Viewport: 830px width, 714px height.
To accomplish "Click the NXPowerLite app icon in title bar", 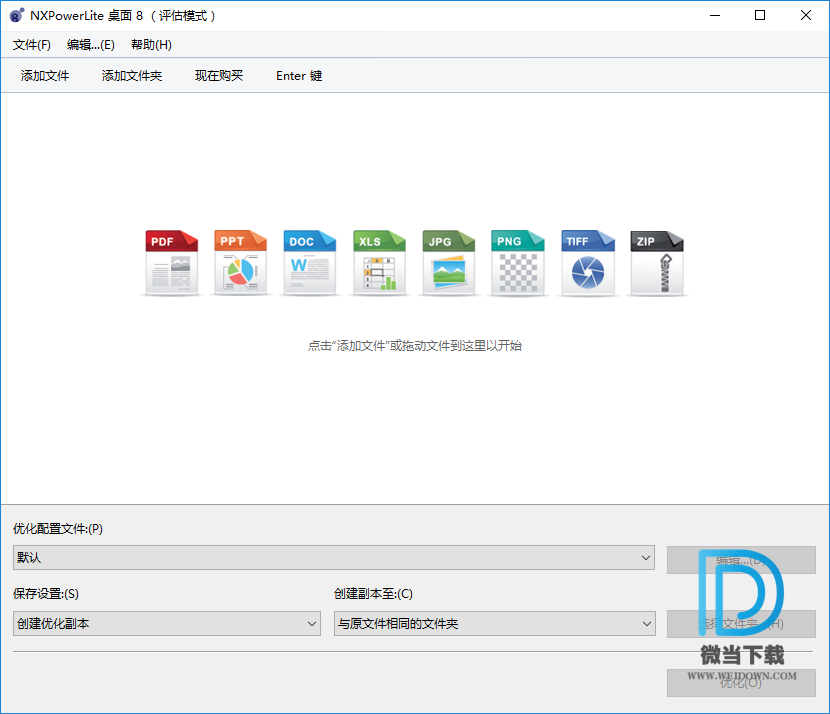I will click(x=17, y=15).
